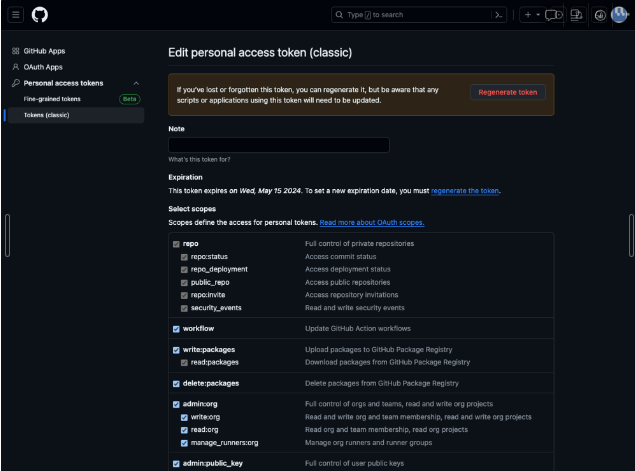Click the magnifier search icon
This screenshot has width=635, height=471.
click(x=339, y=15)
